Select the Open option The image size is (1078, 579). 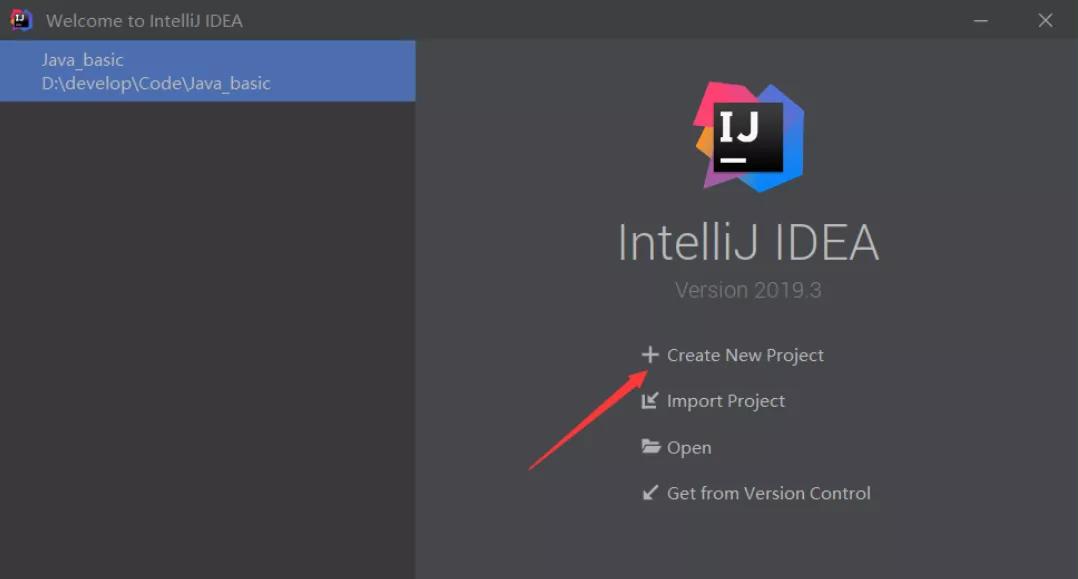click(x=689, y=448)
